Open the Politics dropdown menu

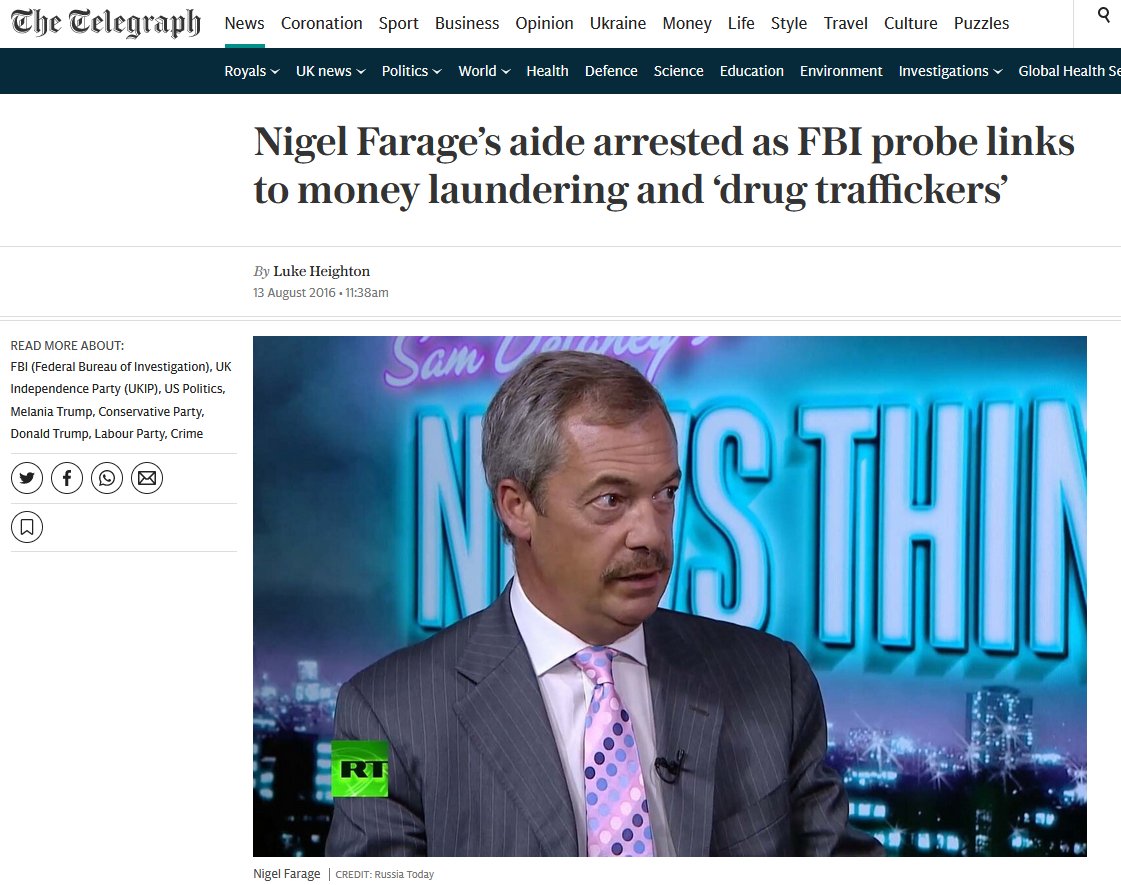(x=411, y=71)
